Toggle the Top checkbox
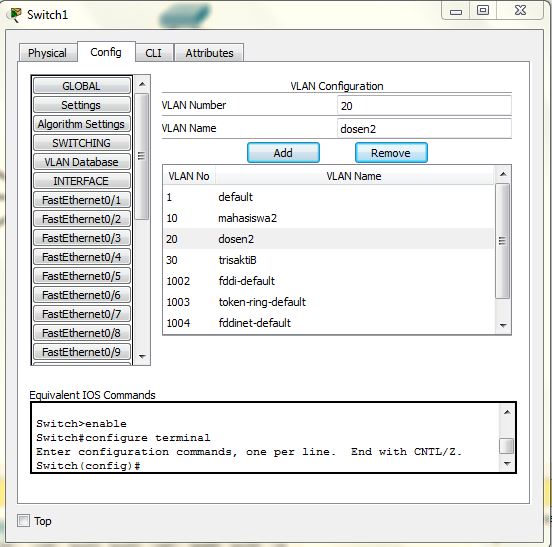Image resolution: width=552 pixels, height=547 pixels. pos(24,520)
